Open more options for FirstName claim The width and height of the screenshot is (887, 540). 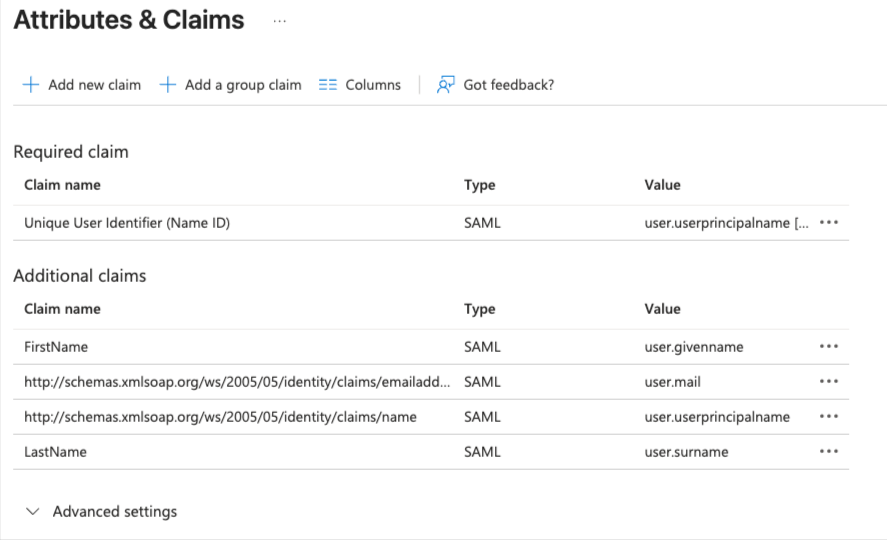pos(828,347)
